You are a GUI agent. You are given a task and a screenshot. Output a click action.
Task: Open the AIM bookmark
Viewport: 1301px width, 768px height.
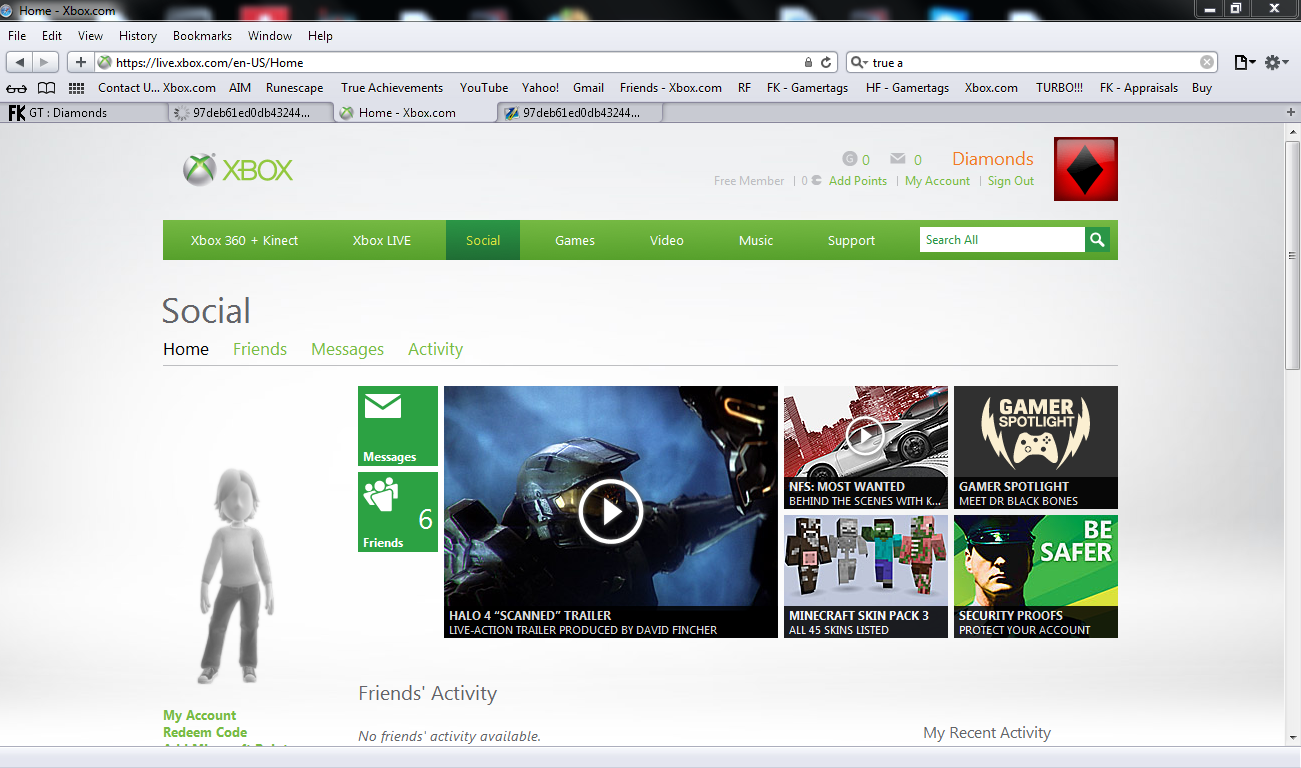pyautogui.click(x=240, y=88)
